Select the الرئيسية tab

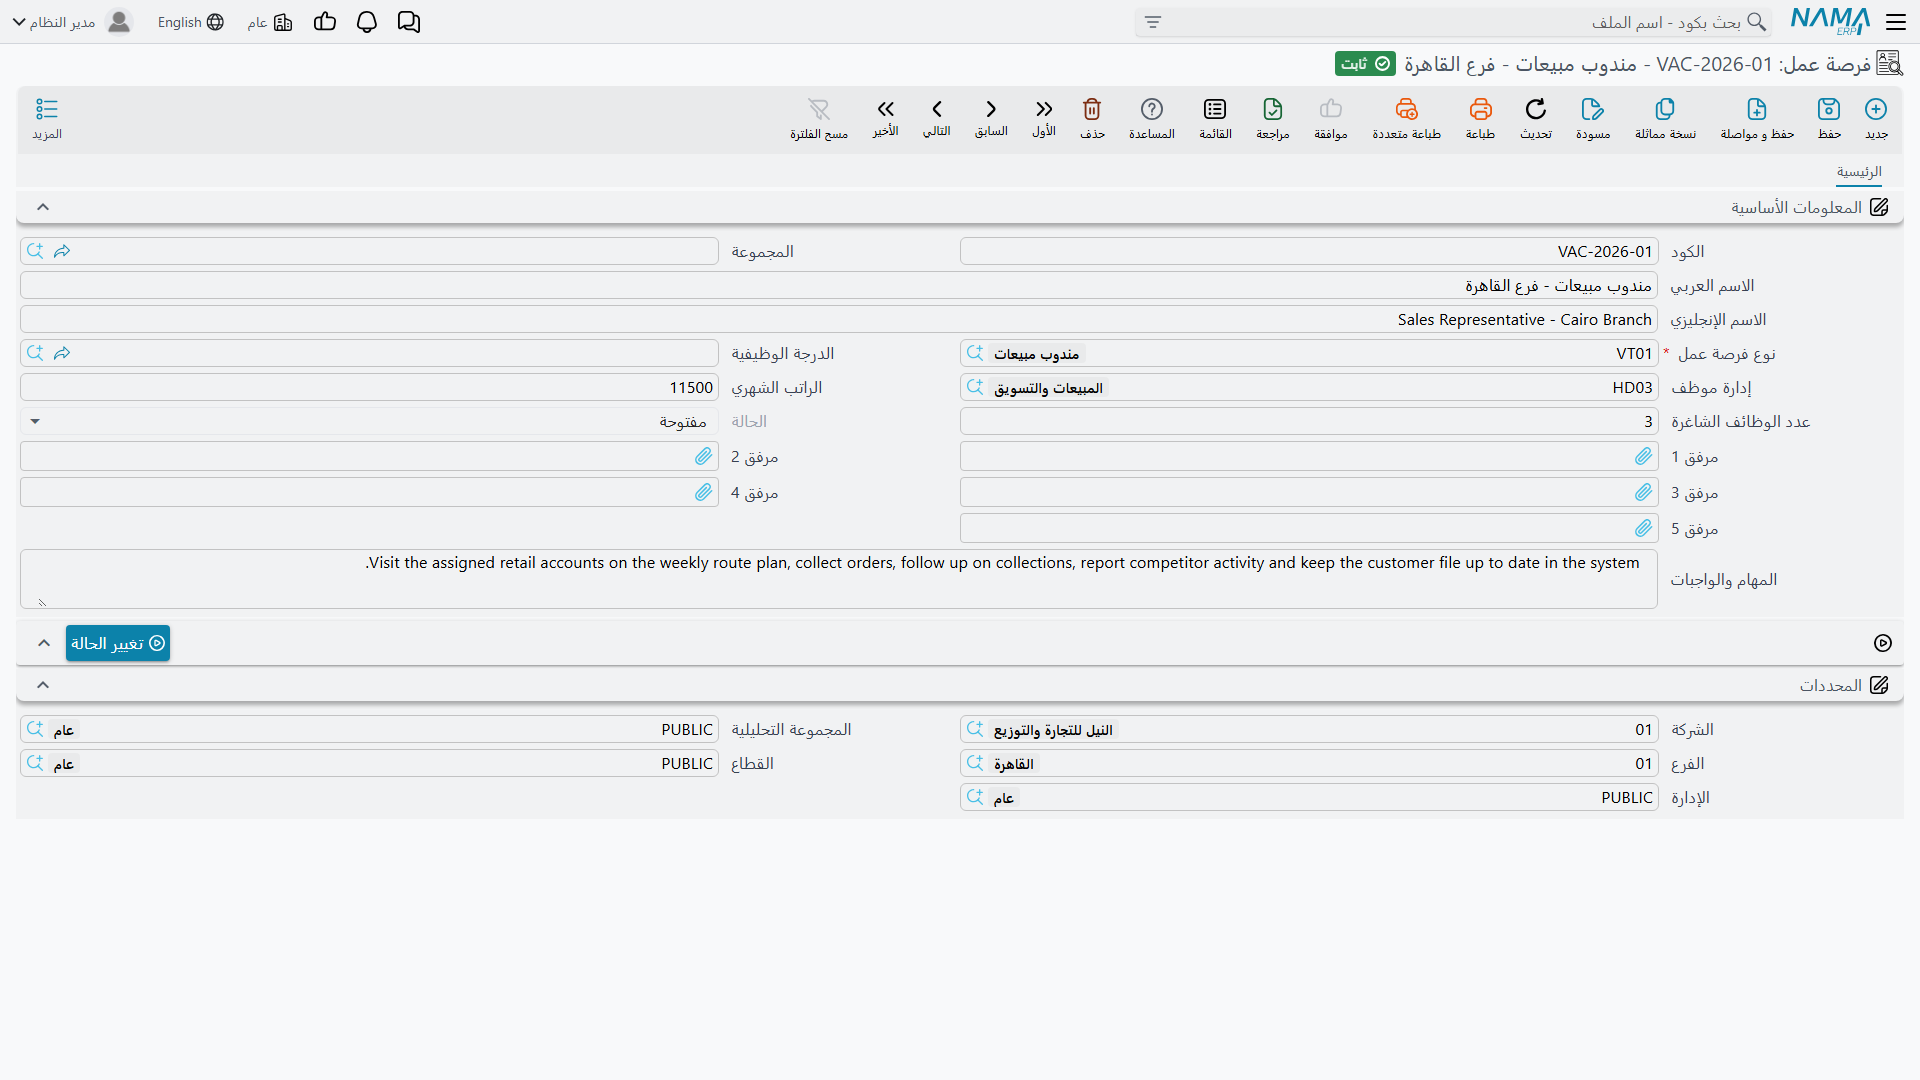tap(1859, 172)
